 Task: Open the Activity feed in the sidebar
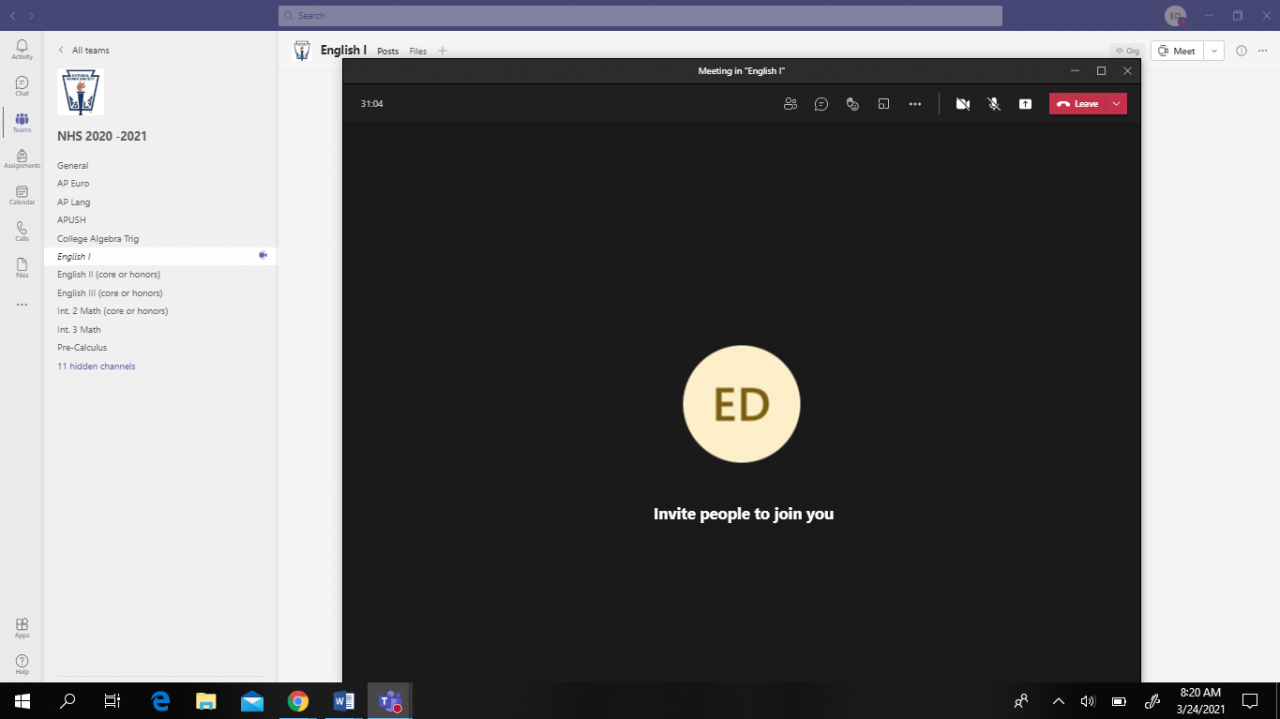[x=22, y=50]
